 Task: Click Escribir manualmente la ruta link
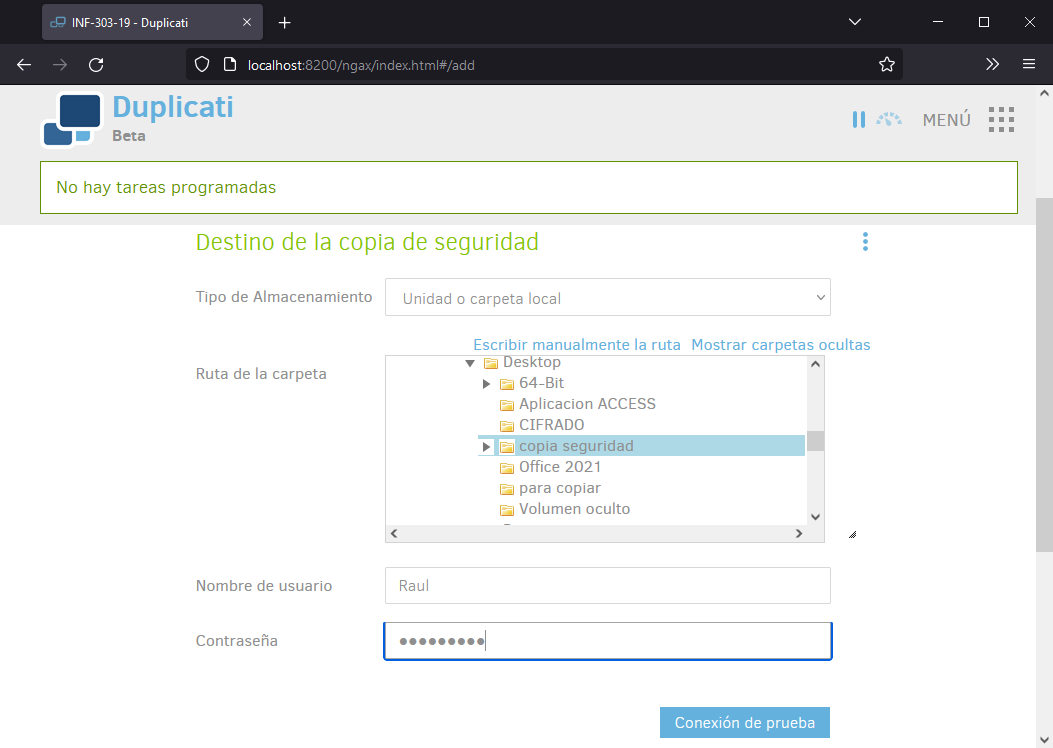(576, 345)
